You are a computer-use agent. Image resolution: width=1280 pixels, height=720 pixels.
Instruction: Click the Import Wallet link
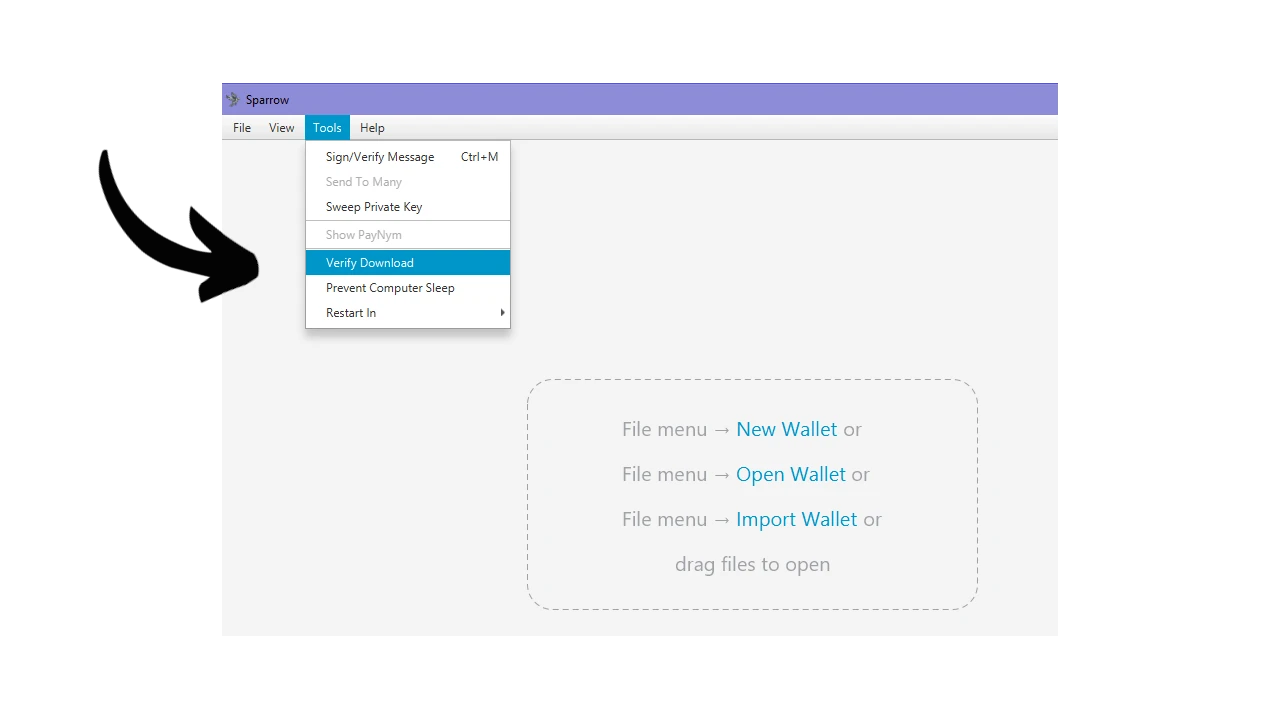click(x=796, y=519)
